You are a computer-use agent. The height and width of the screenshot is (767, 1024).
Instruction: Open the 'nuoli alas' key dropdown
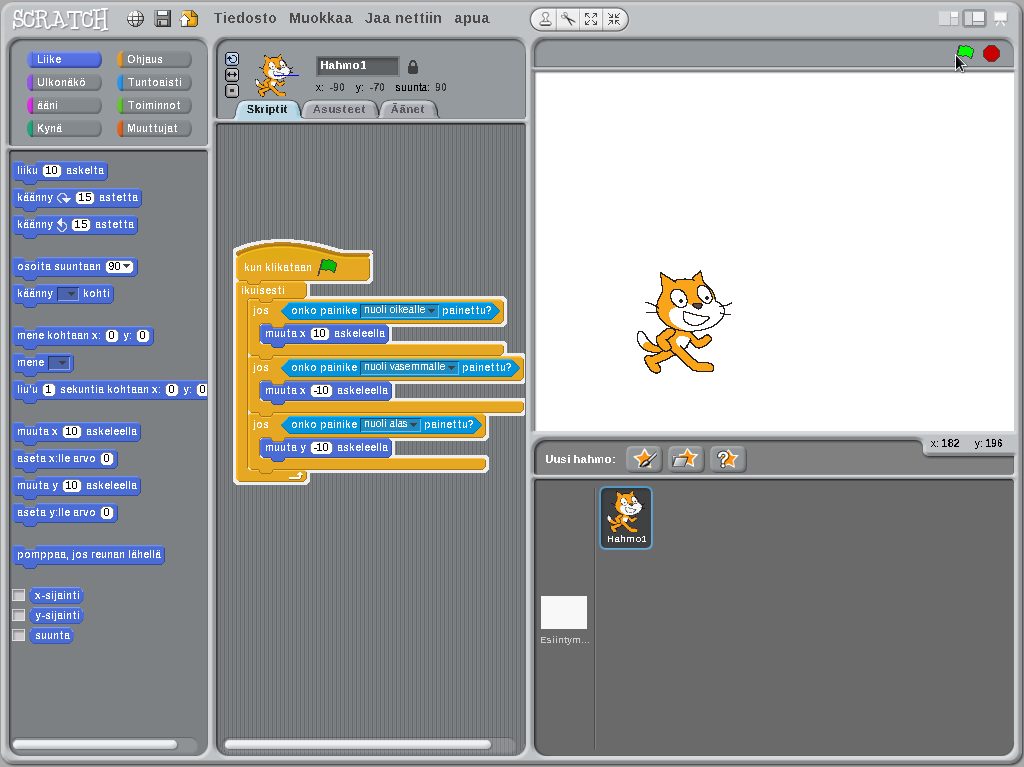coord(413,425)
